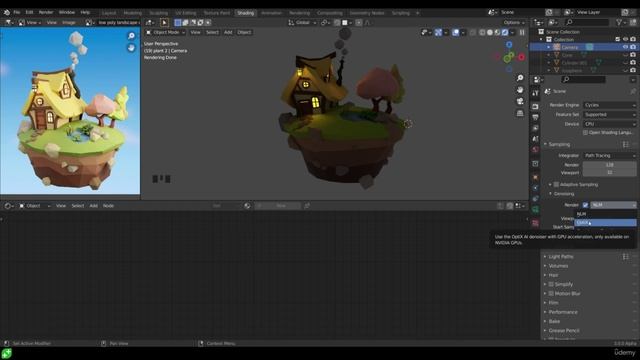Expand the Volumes panel

click(558, 266)
